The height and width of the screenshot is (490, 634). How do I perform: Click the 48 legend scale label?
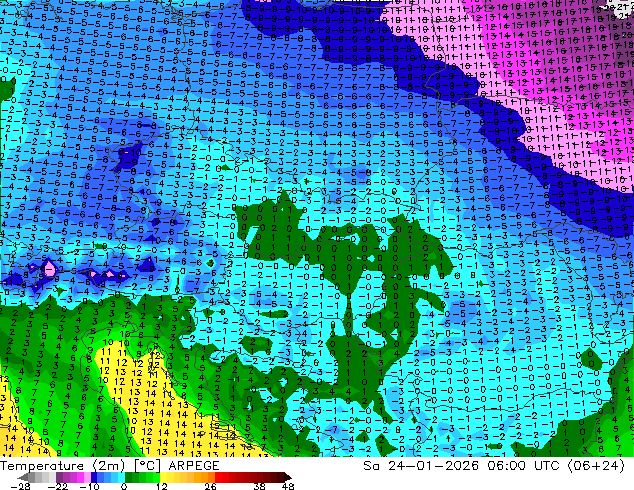click(x=288, y=486)
